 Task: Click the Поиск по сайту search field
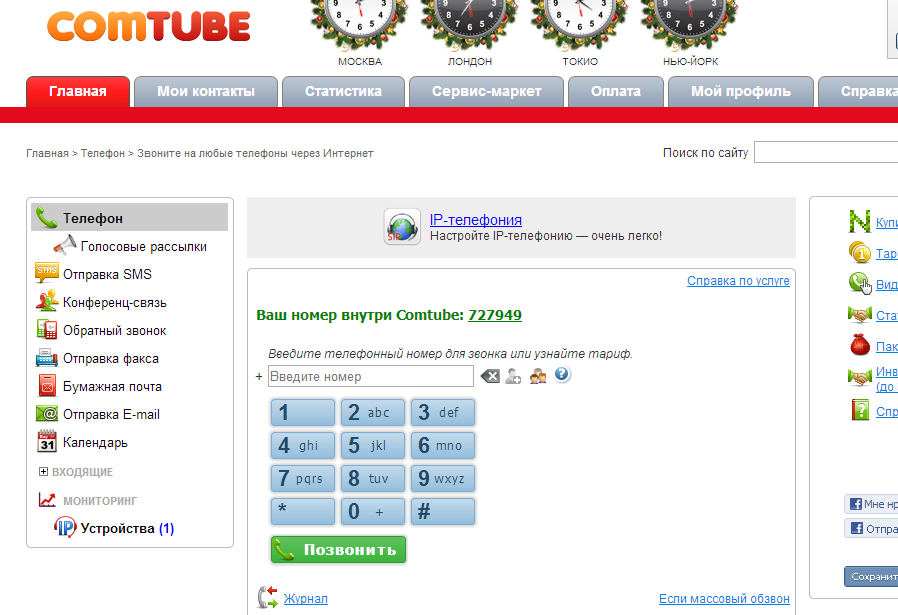point(826,152)
